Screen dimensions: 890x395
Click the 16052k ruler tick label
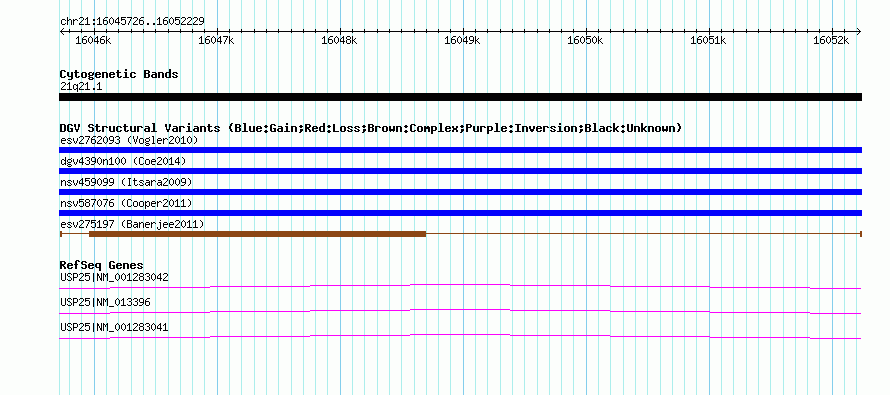[x=831, y=41]
